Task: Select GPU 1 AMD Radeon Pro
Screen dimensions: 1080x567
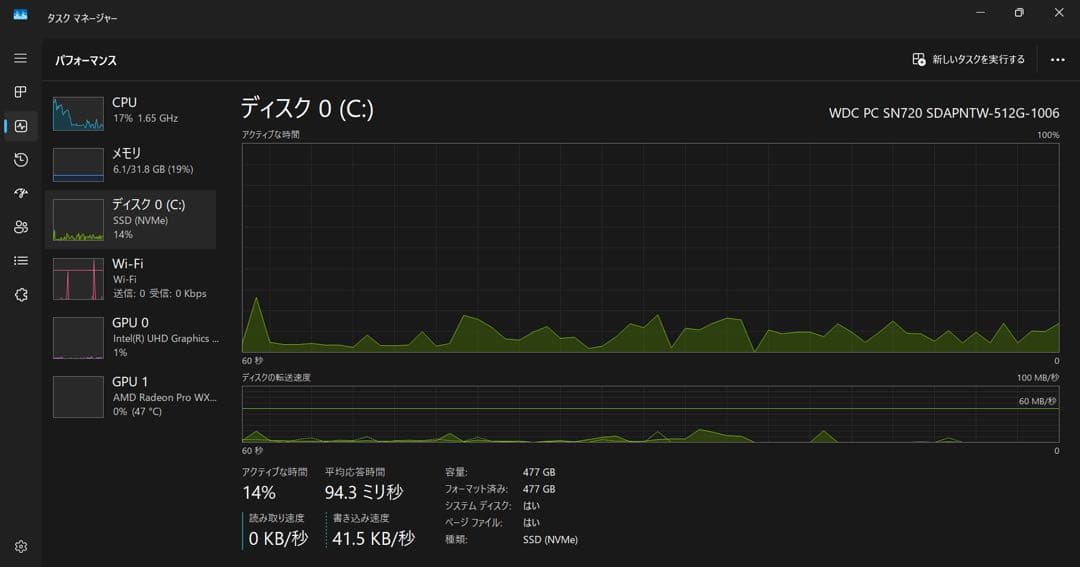Action: pos(130,396)
